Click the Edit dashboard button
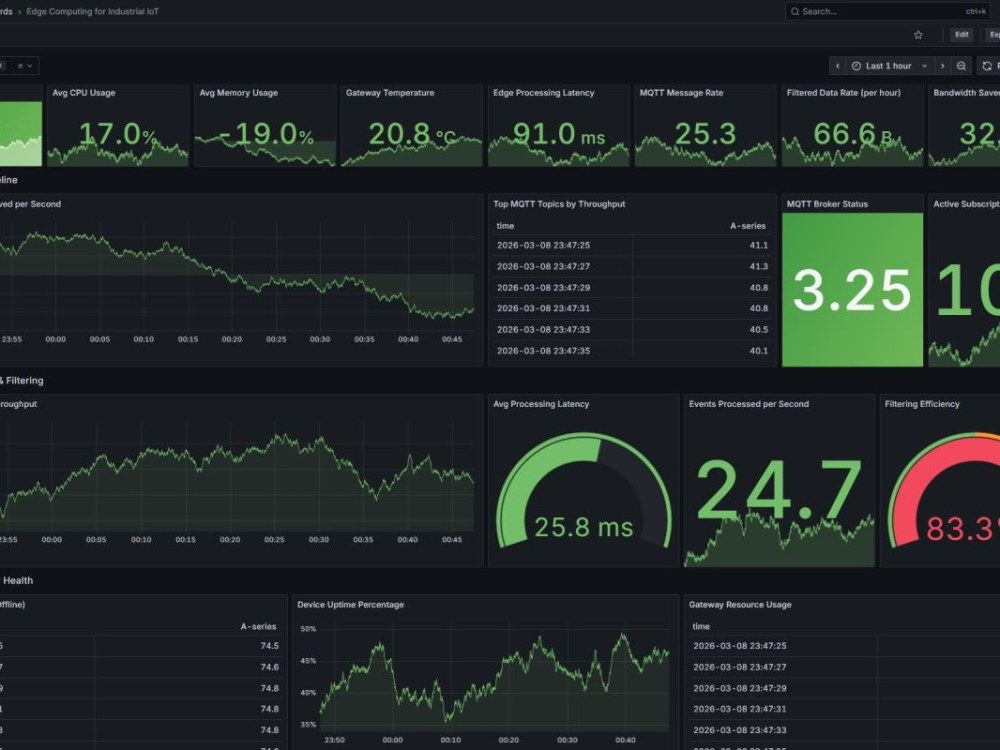 click(x=962, y=35)
